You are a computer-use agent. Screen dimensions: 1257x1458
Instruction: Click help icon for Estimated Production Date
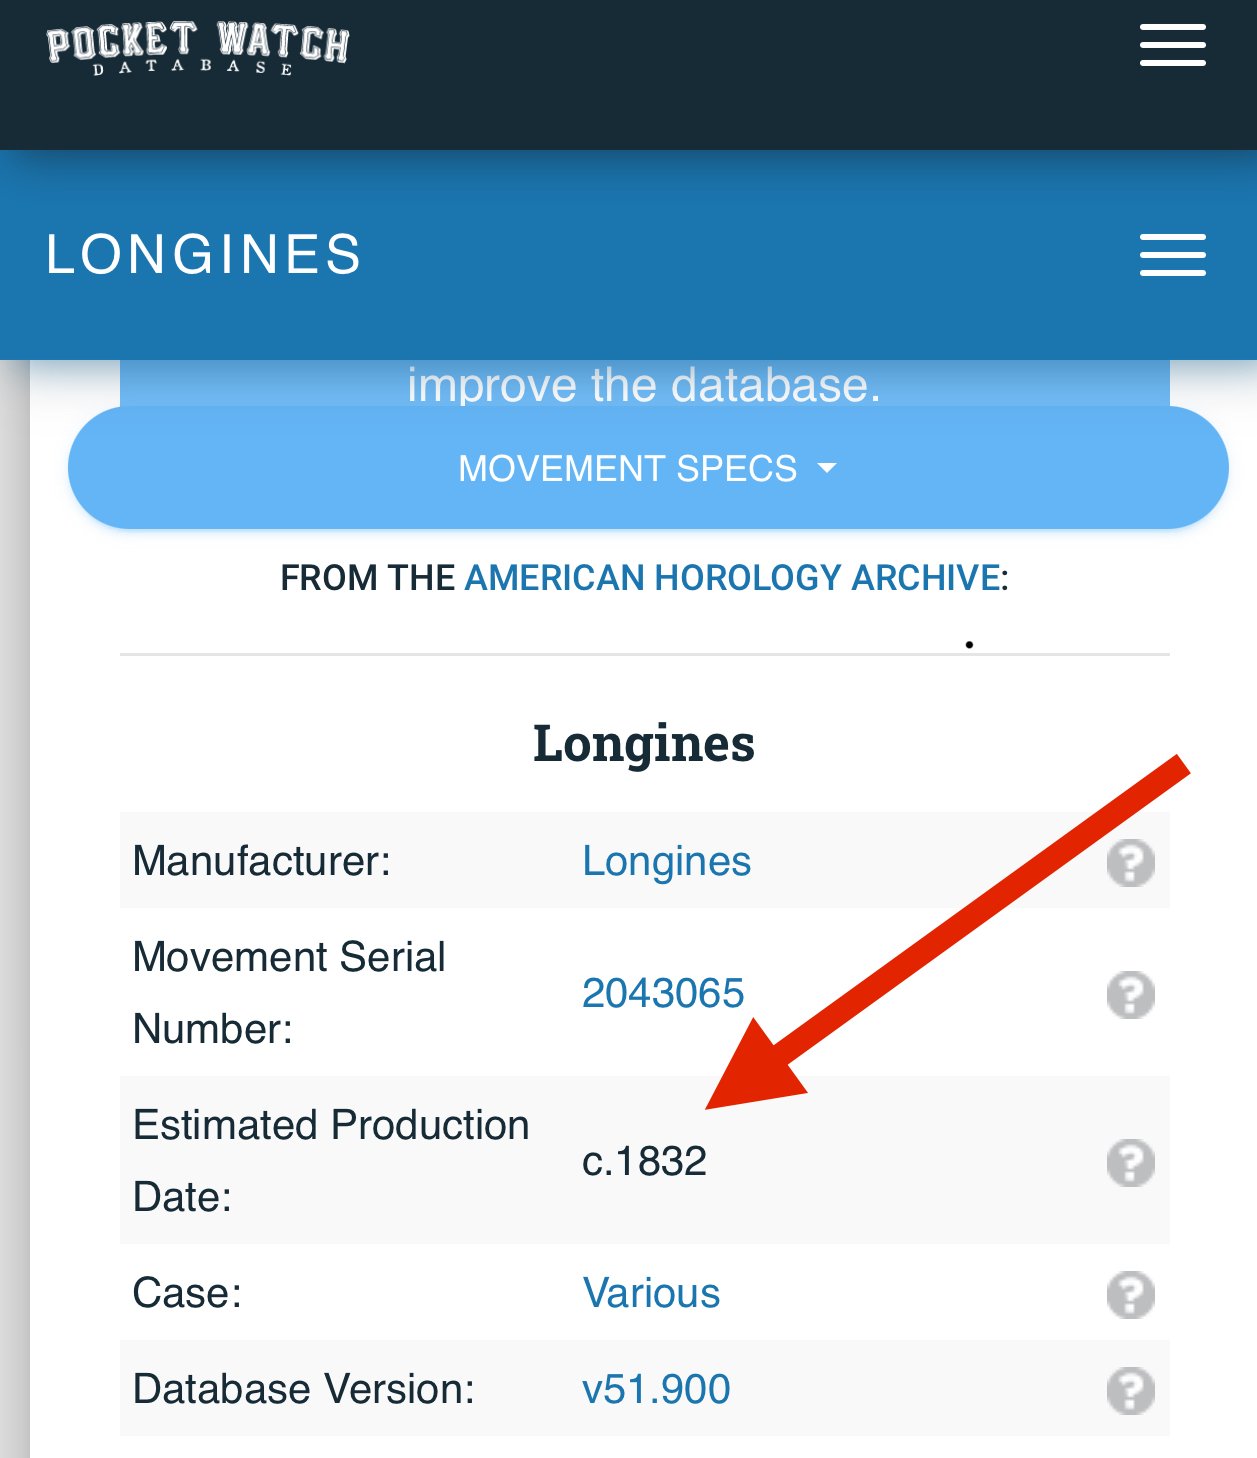tap(1130, 1162)
